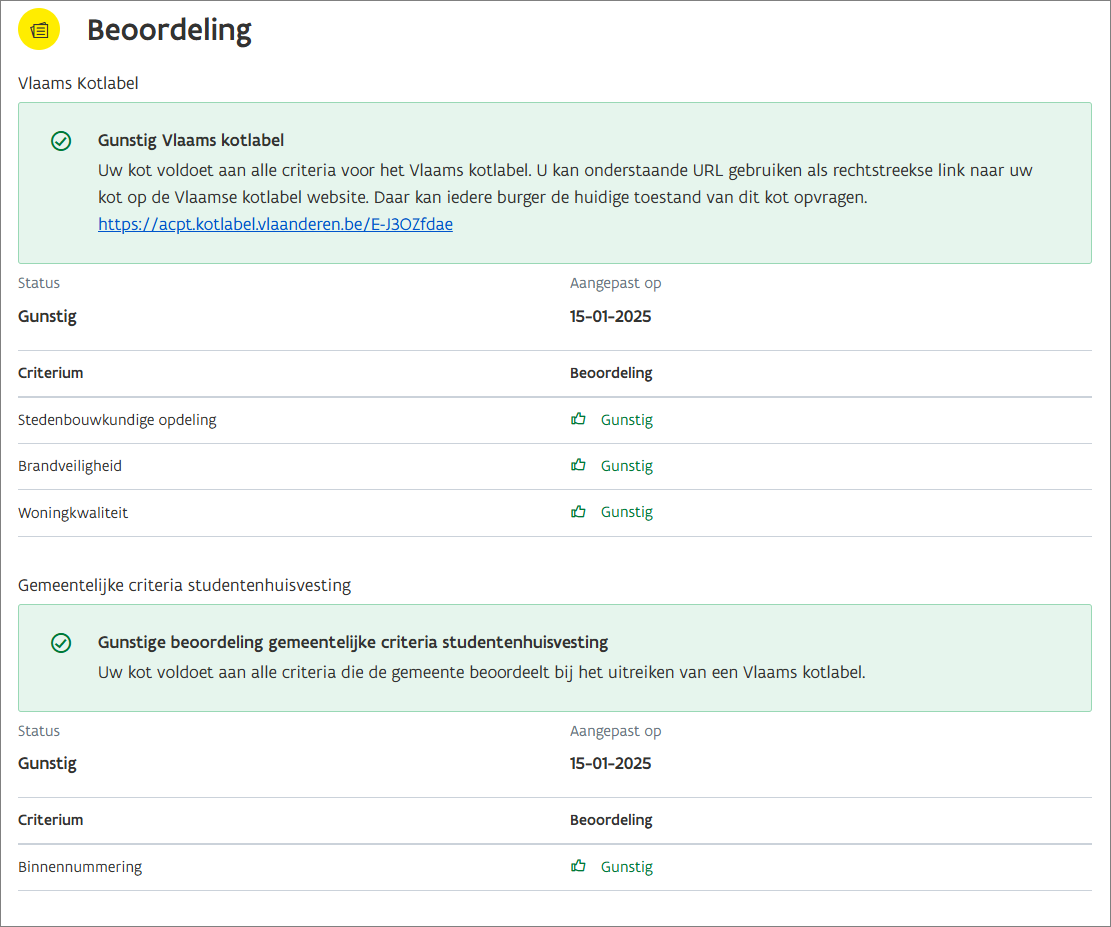
Task: Click thumbs-up icon in Binnennummering row
Action: (578, 866)
